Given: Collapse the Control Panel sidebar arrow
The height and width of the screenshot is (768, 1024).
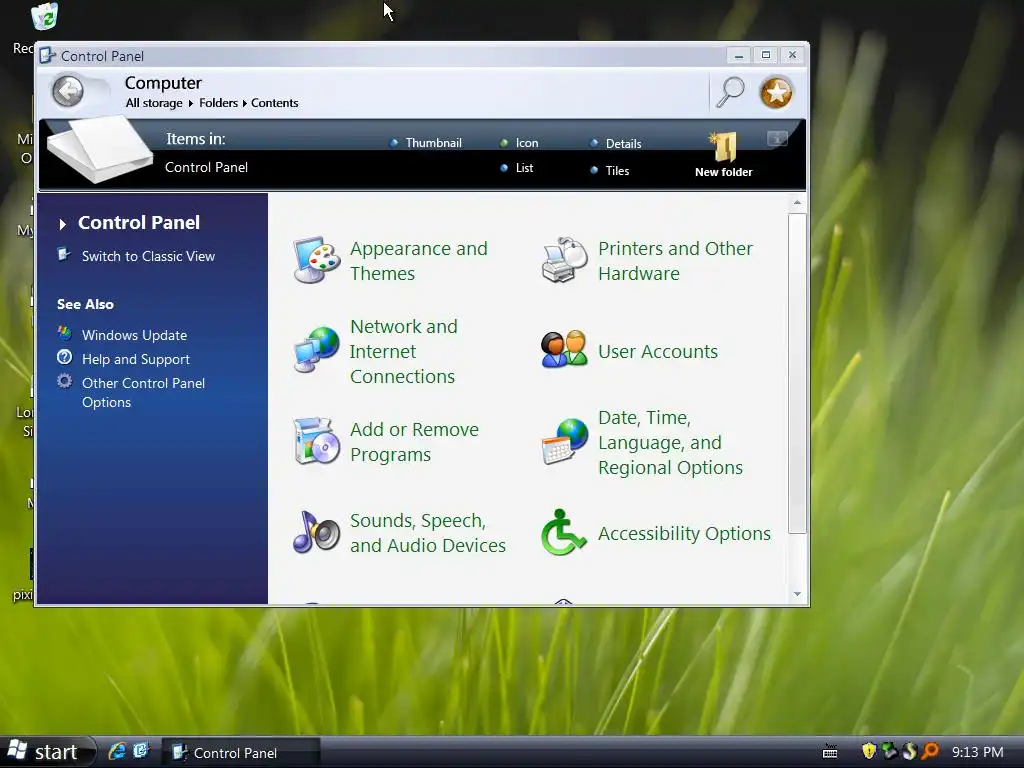Looking at the screenshot, I should tap(63, 225).
